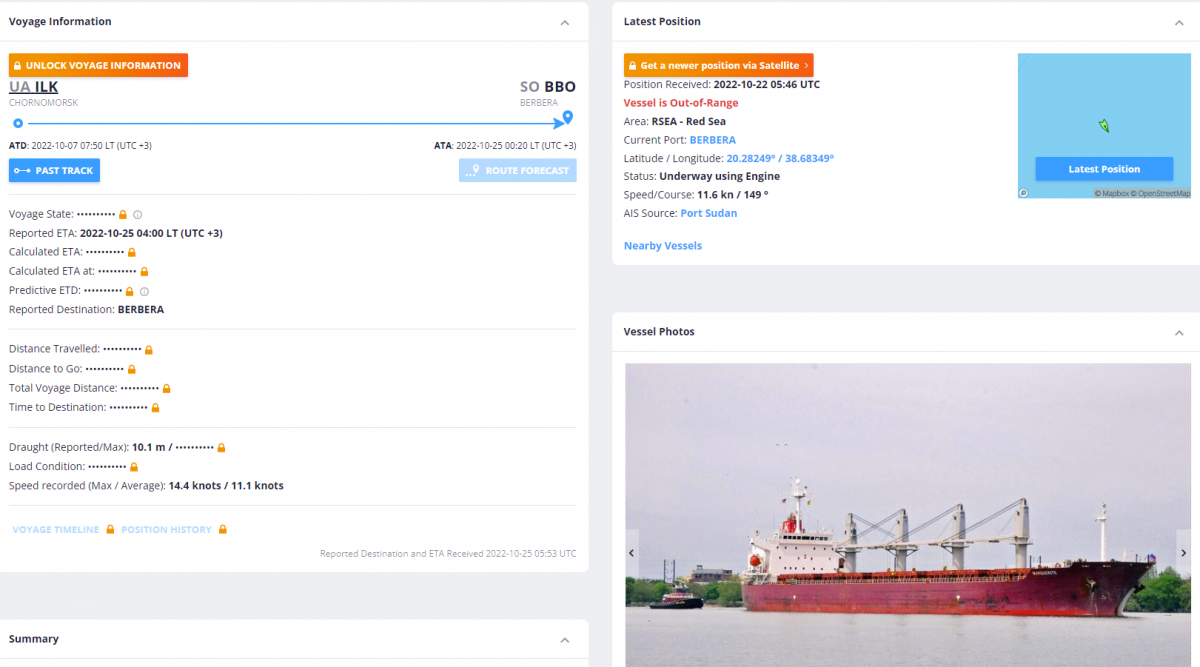Collapse the Vessel Photos panel
The width and height of the screenshot is (1200, 667).
point(1178,332)
